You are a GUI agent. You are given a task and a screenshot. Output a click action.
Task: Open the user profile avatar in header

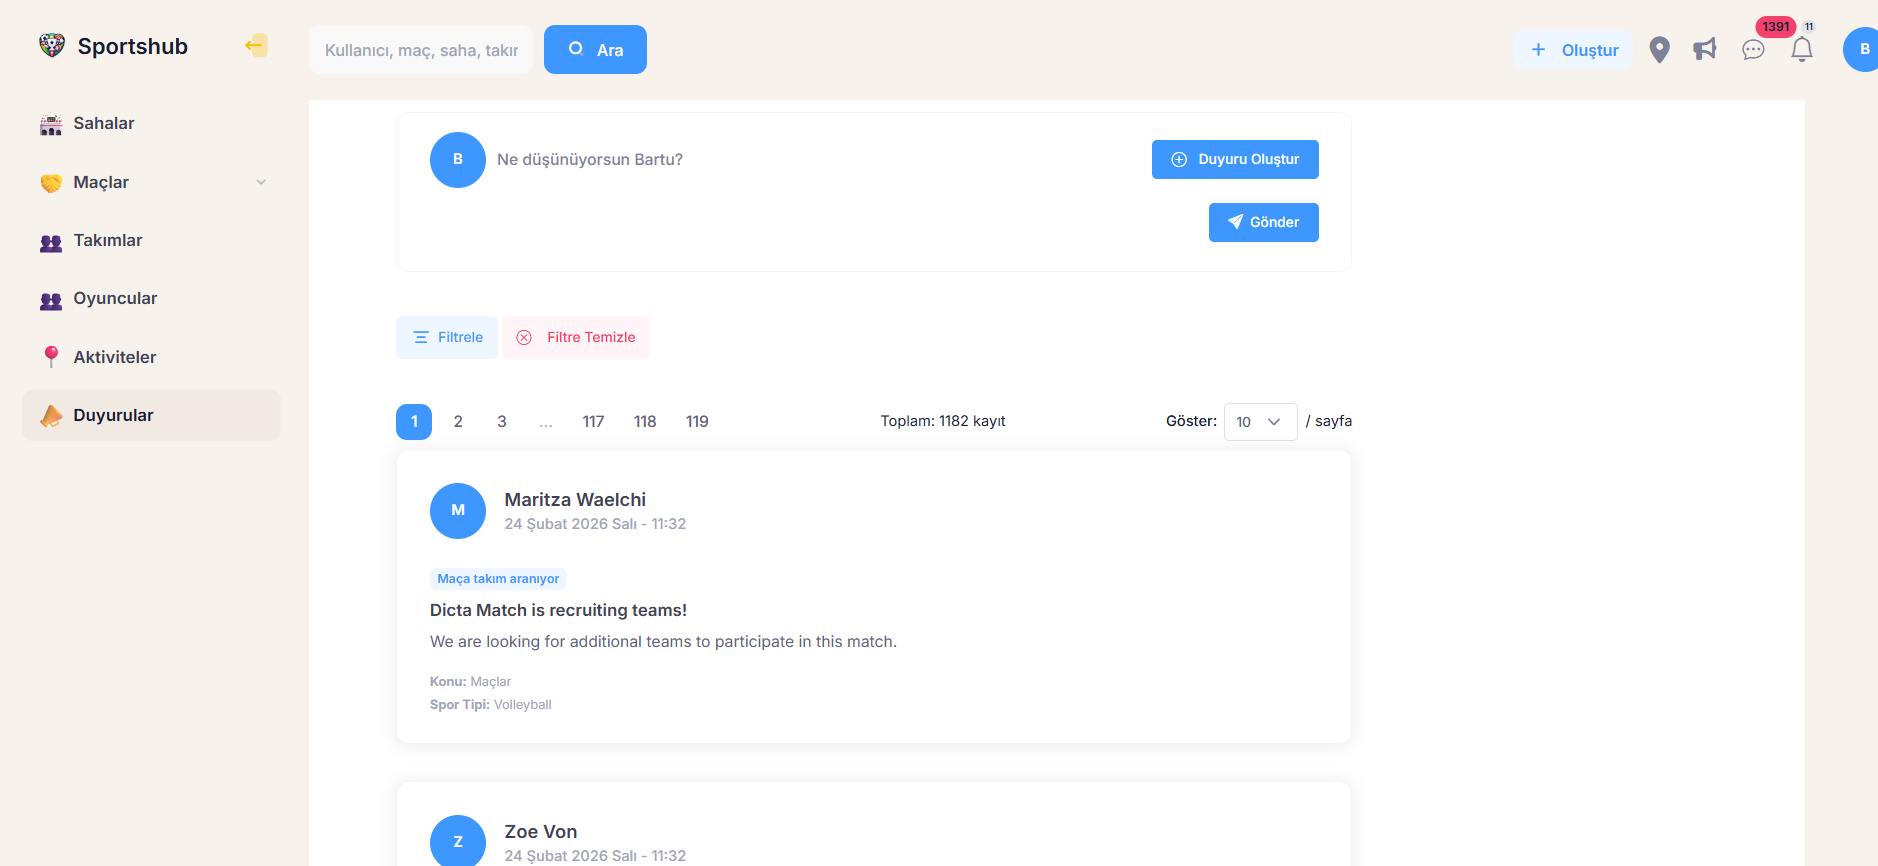(x=1862, y=50)
